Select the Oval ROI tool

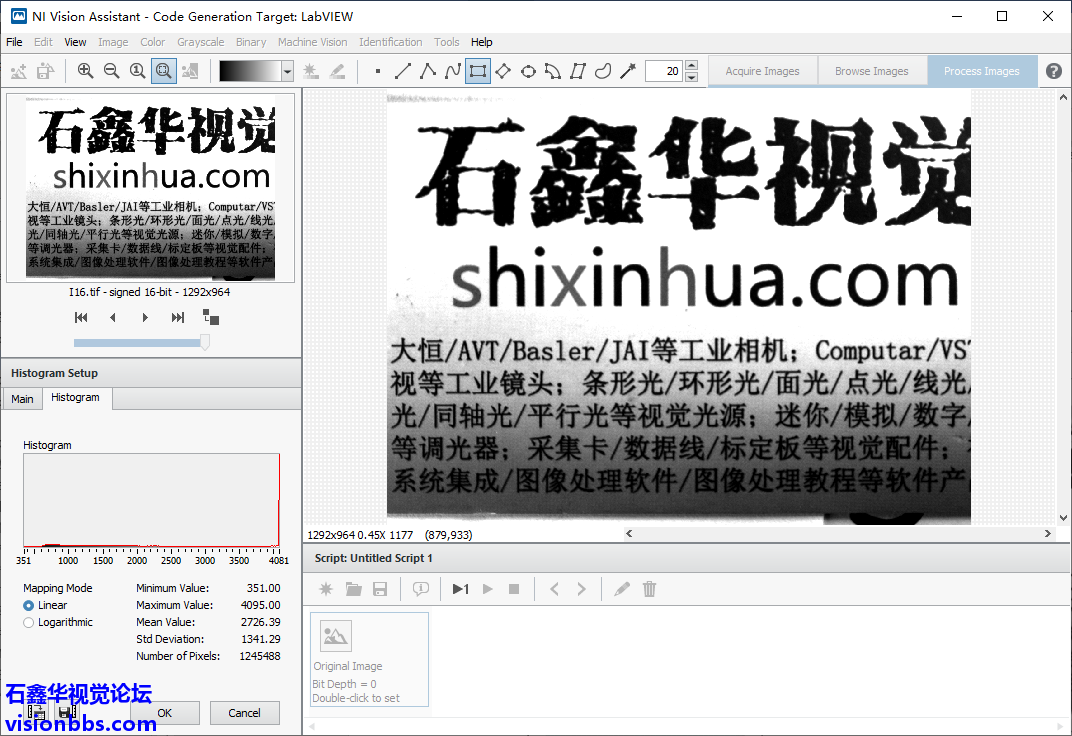(528, 71)
